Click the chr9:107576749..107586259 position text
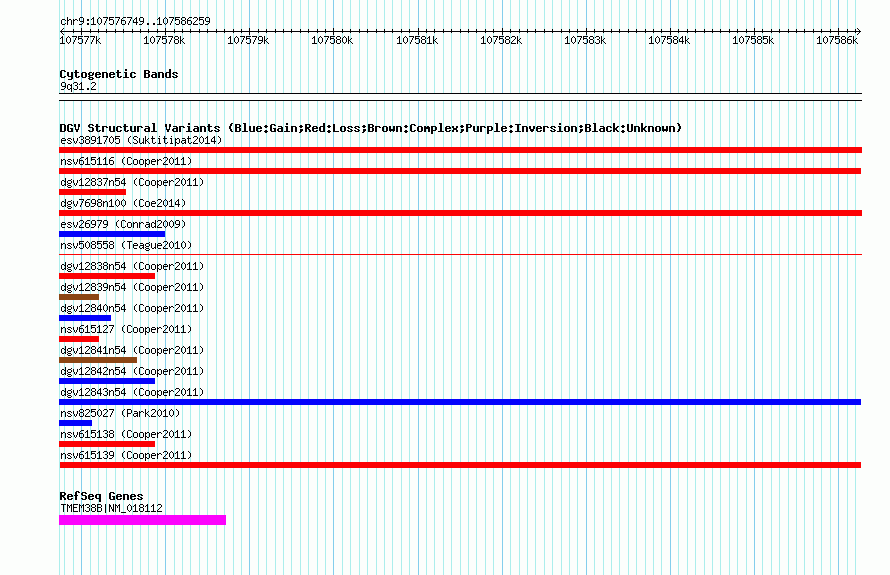This screenshot has width=890, height=575. click(x=135, y=21)
